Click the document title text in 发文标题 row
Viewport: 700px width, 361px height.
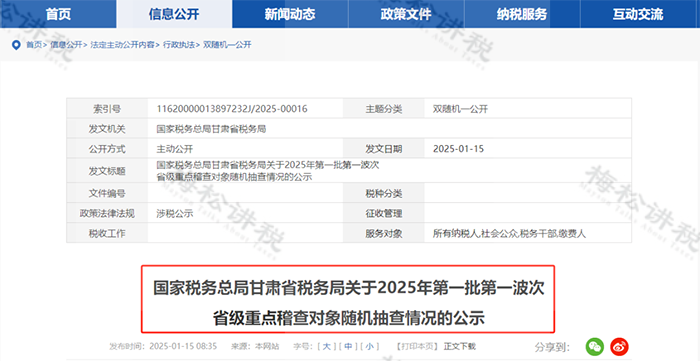(x=268, y=170)
